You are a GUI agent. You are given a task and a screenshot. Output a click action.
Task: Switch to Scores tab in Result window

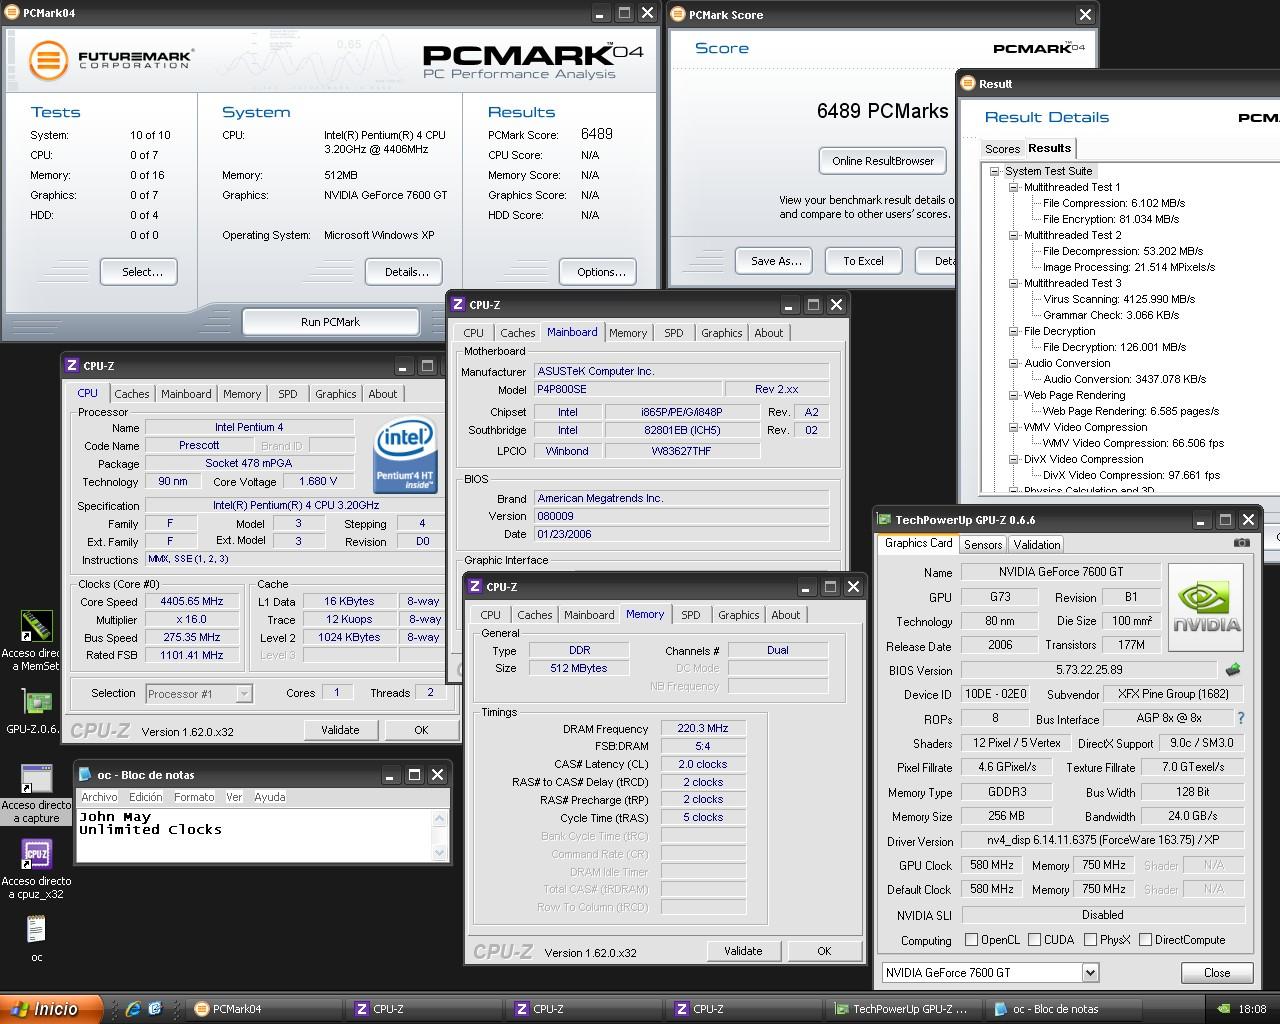click(1002, 149)
